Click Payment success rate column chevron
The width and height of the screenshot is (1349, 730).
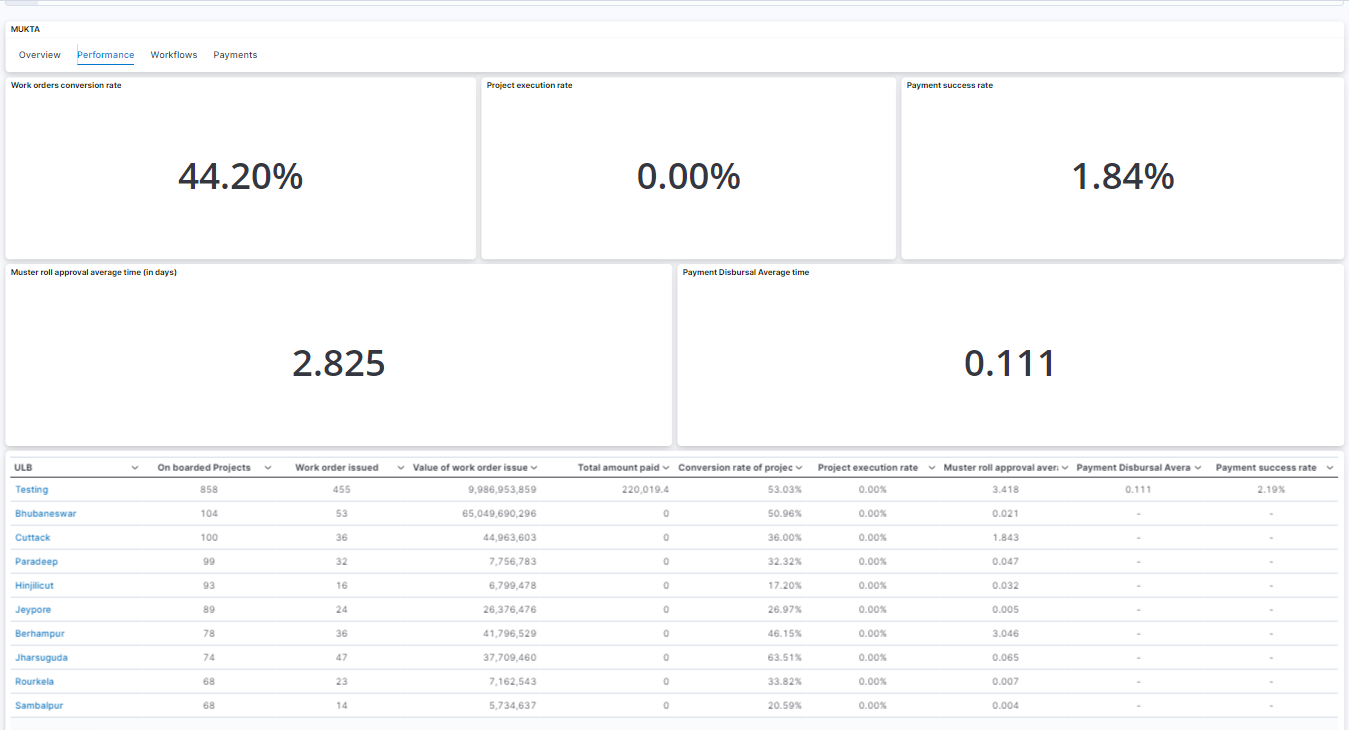click(x=1329, y=468)
